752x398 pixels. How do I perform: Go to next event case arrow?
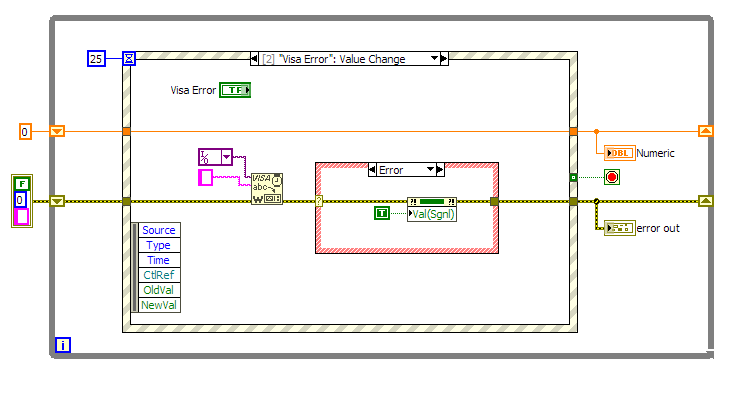(444, 59)
